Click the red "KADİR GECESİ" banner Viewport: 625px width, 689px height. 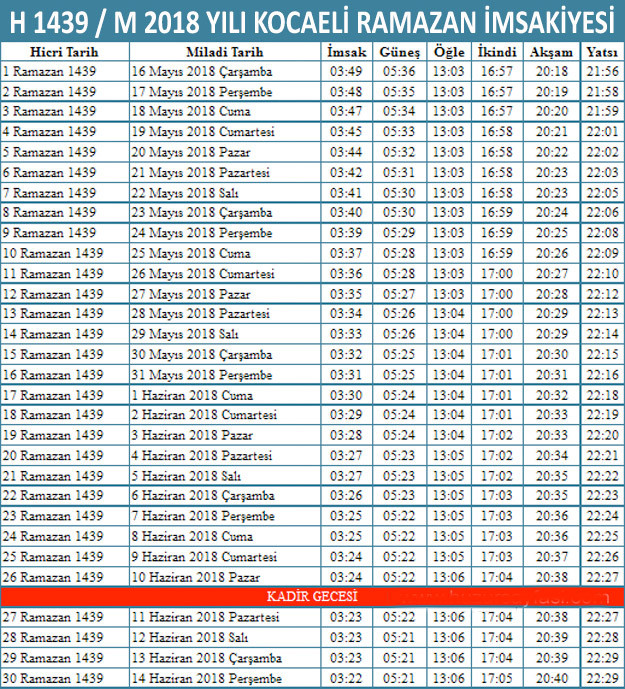click(x=312, y=596)
